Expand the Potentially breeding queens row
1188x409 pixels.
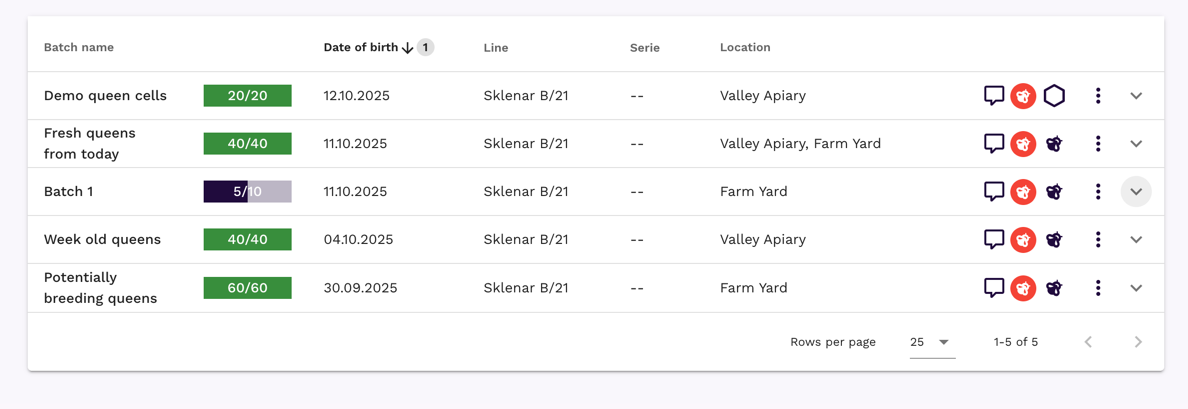(1136, 288)
